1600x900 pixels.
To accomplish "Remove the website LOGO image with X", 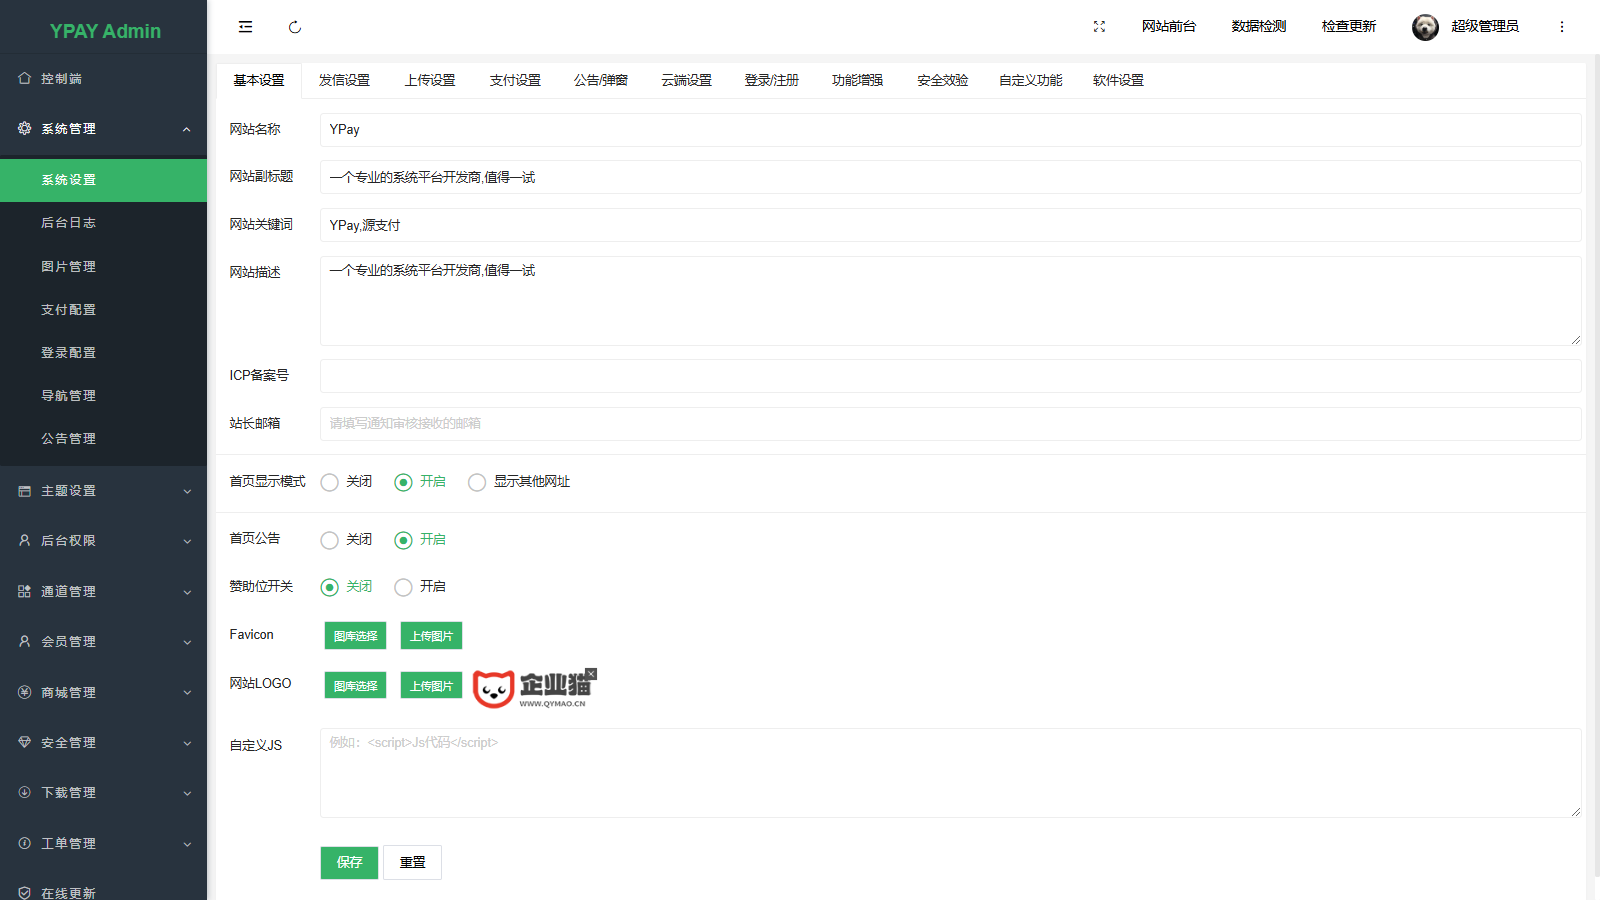I will click(591, 674).
